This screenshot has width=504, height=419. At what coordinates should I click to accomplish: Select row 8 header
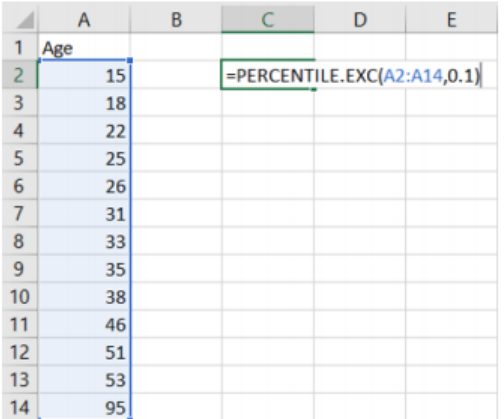pyautogui.click(x=19, y=241)
